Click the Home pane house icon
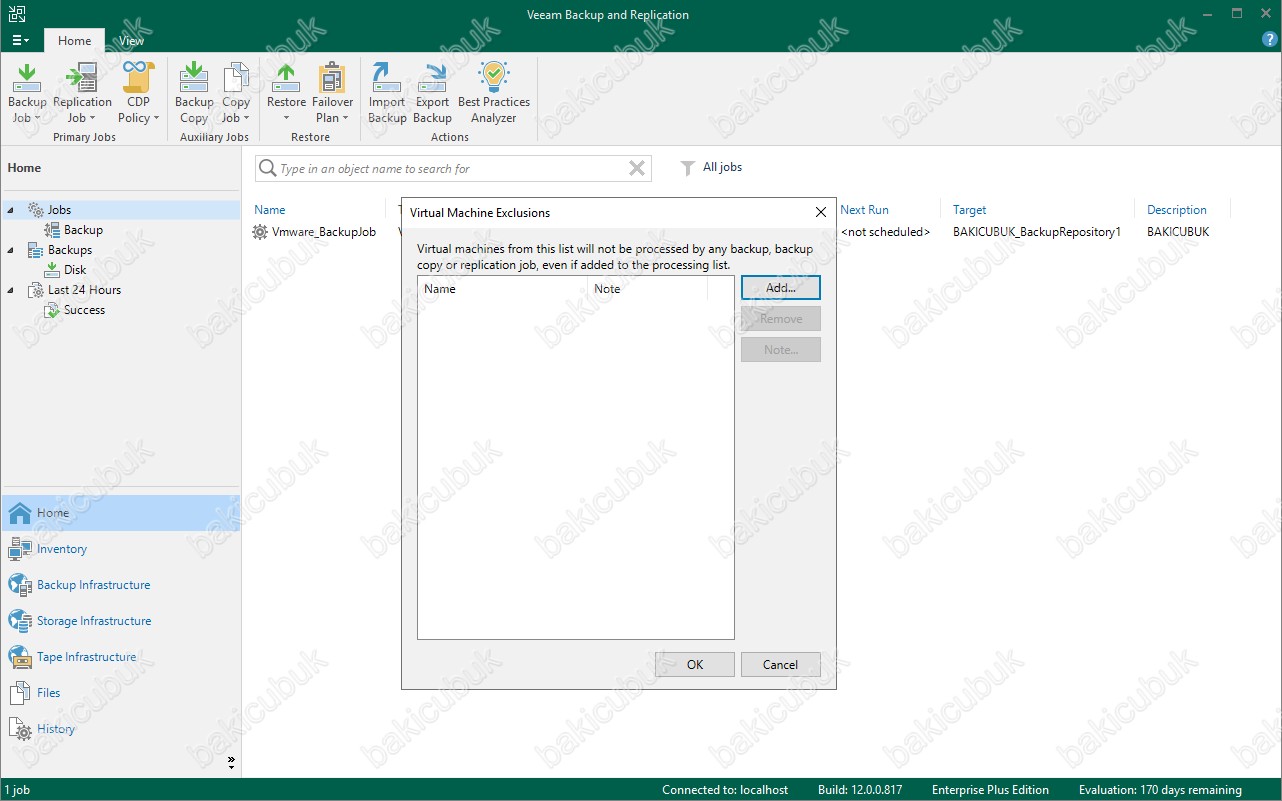The height and width of the screenshot is (801, 1282). [x=20, y=513]
